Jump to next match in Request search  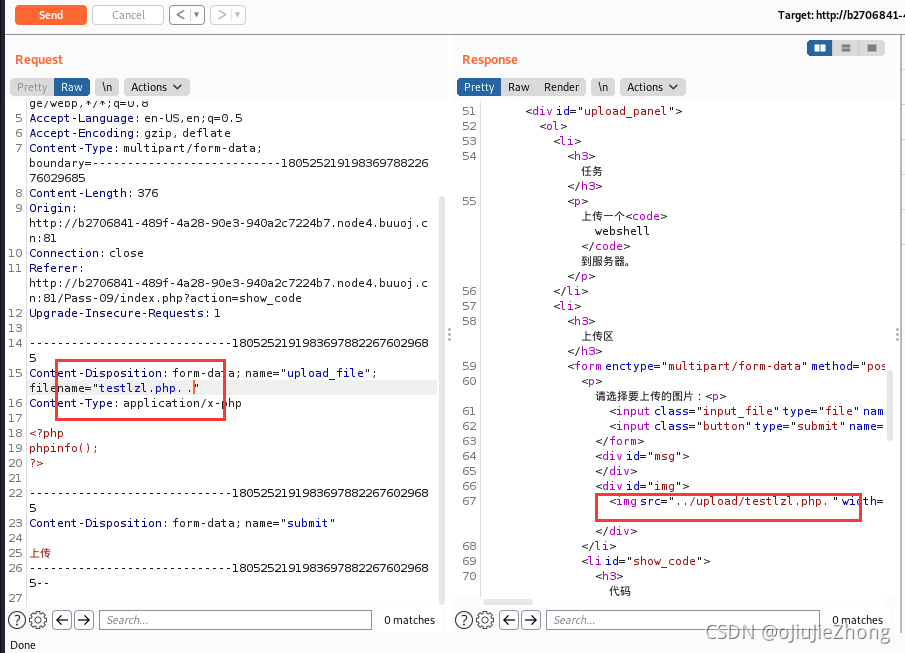pos(84,620)
